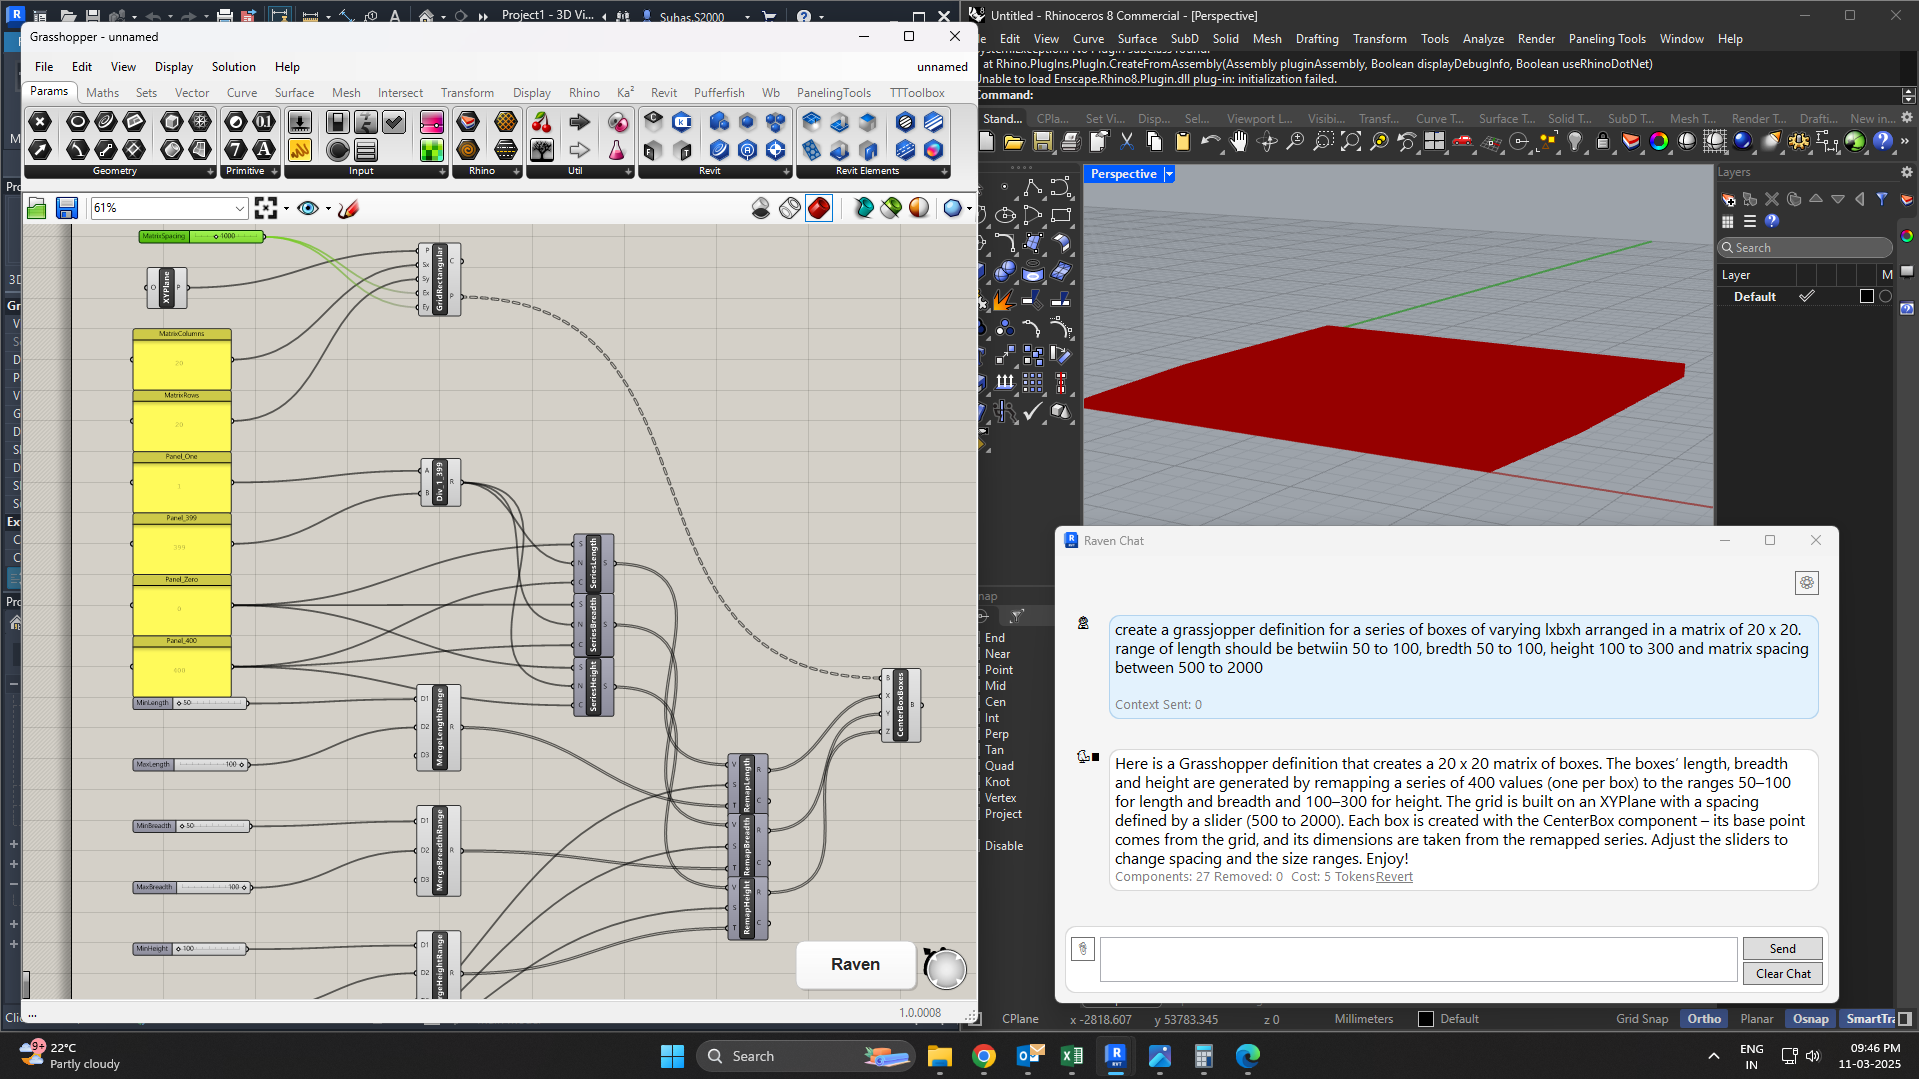Click the Revert link in Raven Chat

[1395, 877]
